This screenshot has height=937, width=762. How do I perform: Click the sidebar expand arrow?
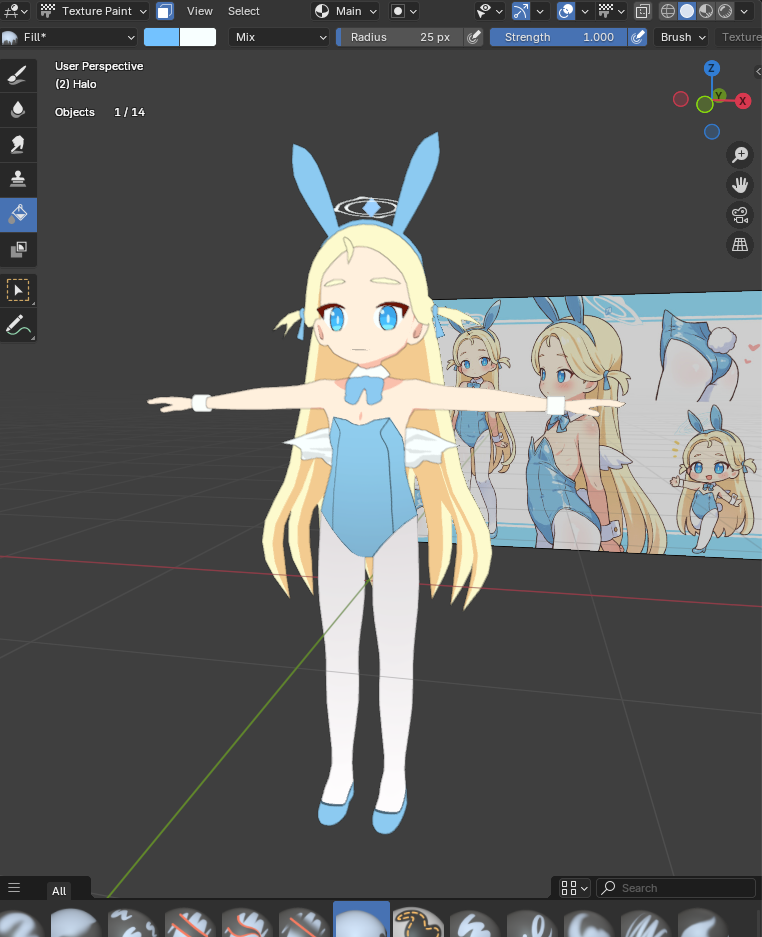coord(758,72)
